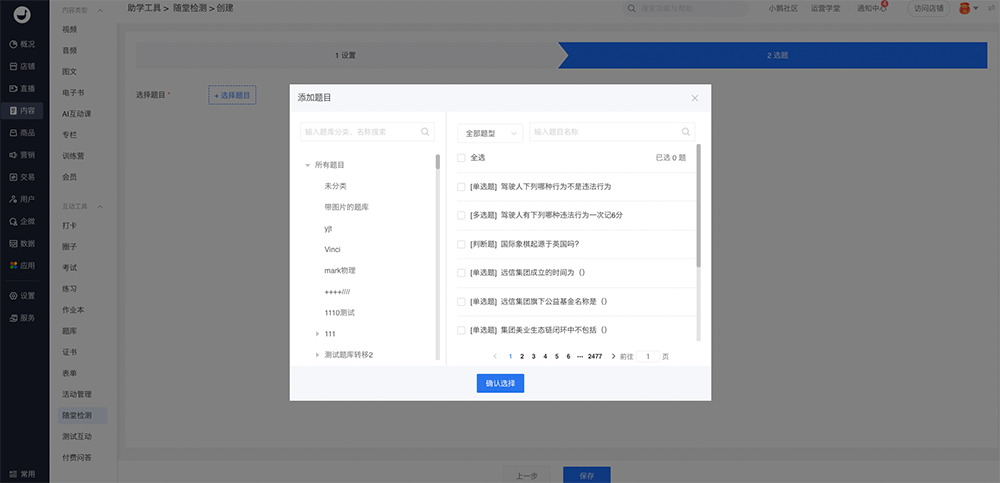Open the 店铺 shop sidebar icon
The width and height of the screenshot is (1000, 483).
[13, 67]
